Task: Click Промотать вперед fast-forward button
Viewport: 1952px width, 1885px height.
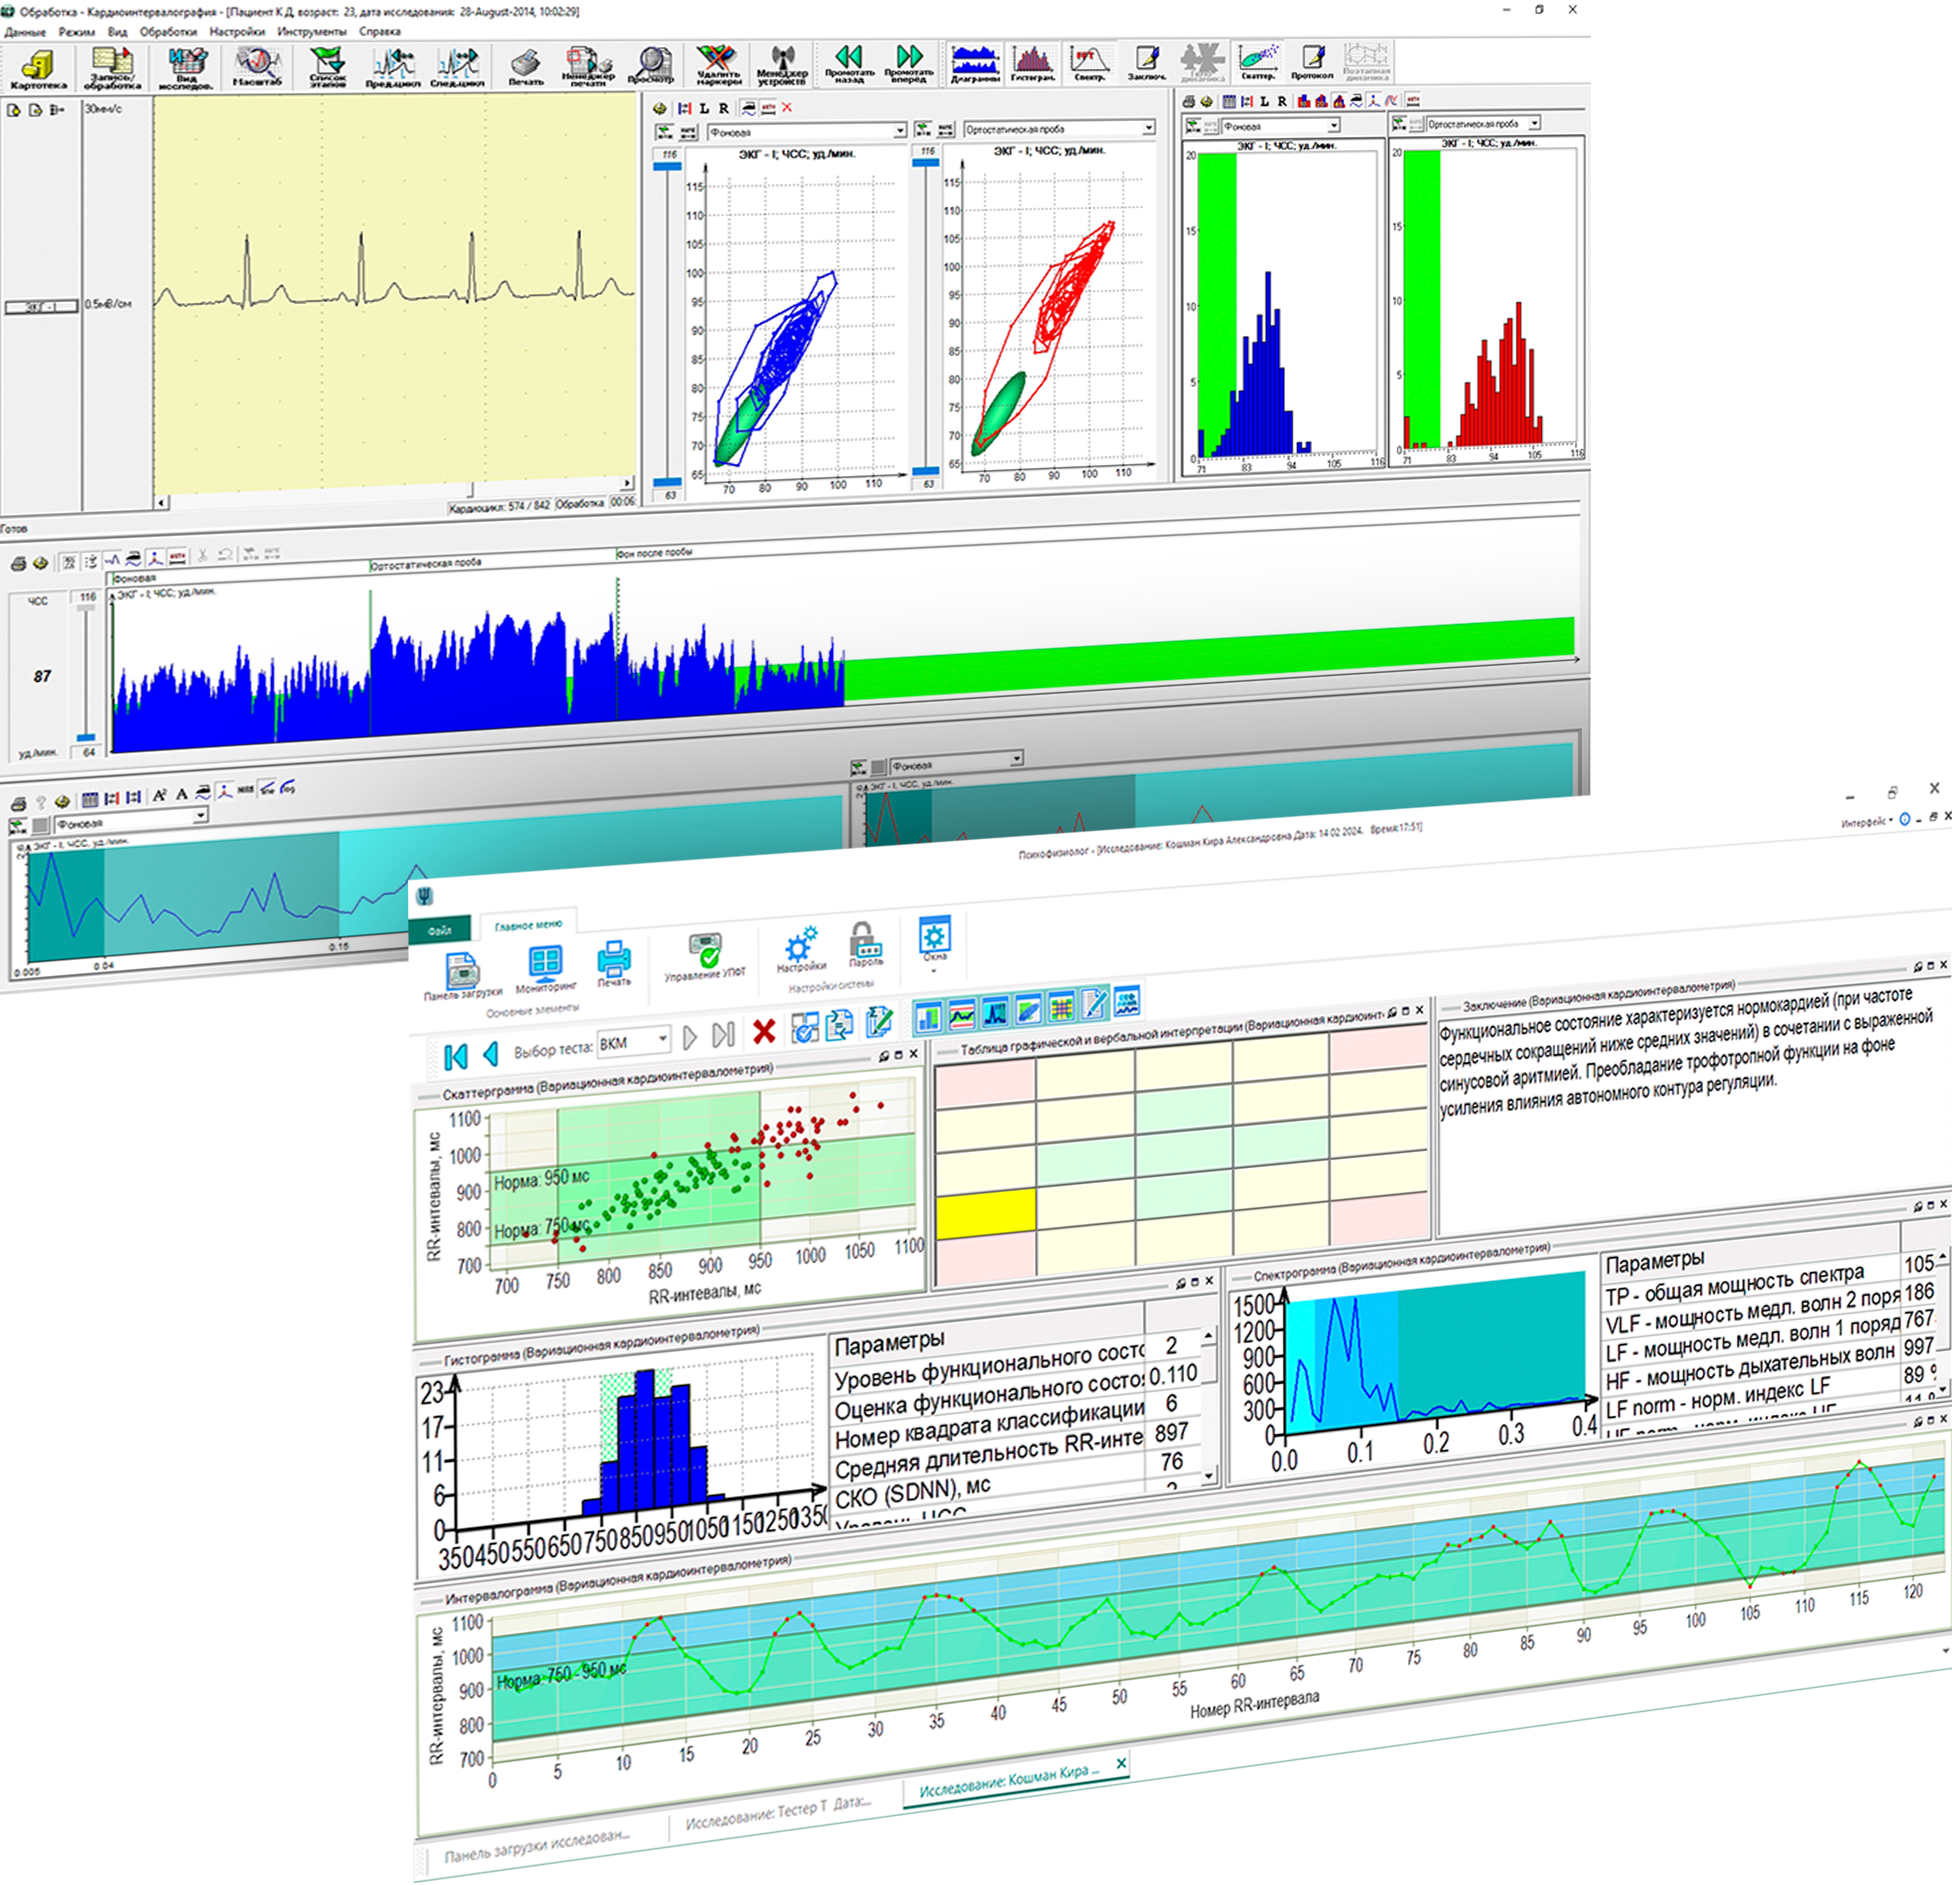Action: click(908, 62)
